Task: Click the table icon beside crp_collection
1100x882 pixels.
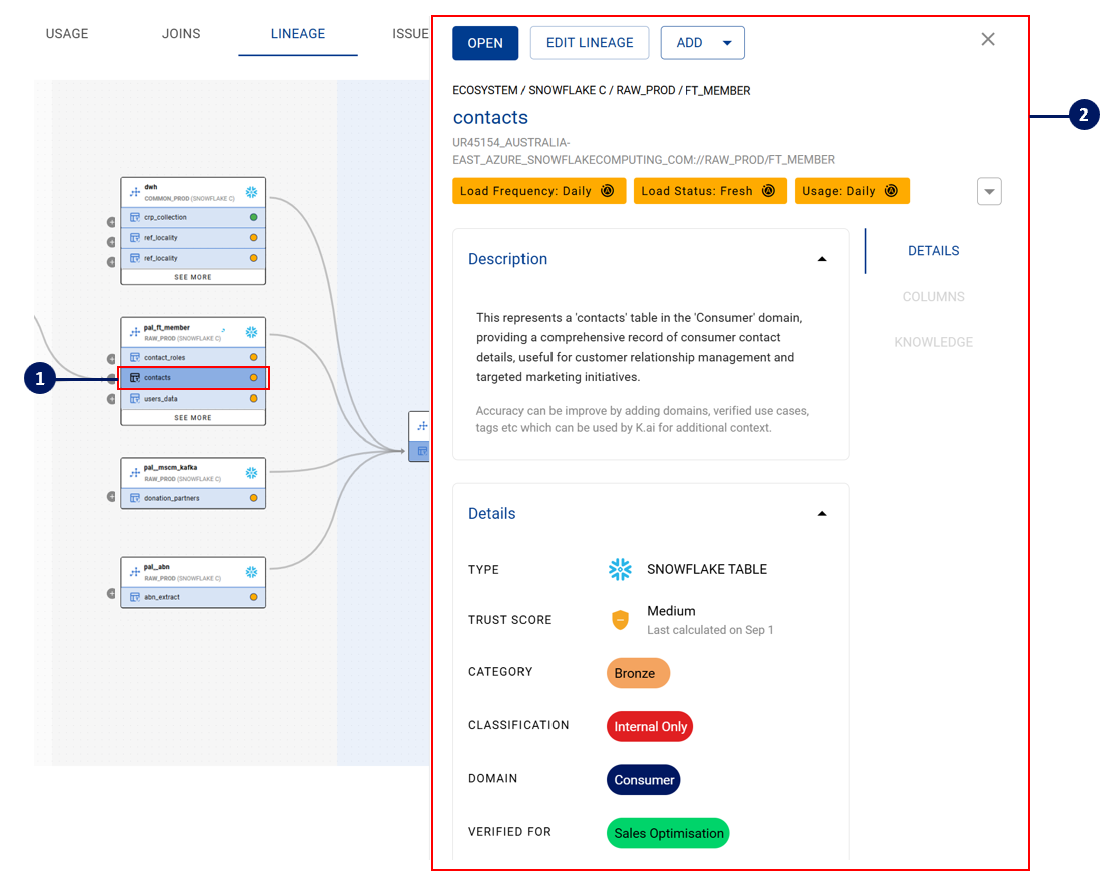Action: point(135,217)
